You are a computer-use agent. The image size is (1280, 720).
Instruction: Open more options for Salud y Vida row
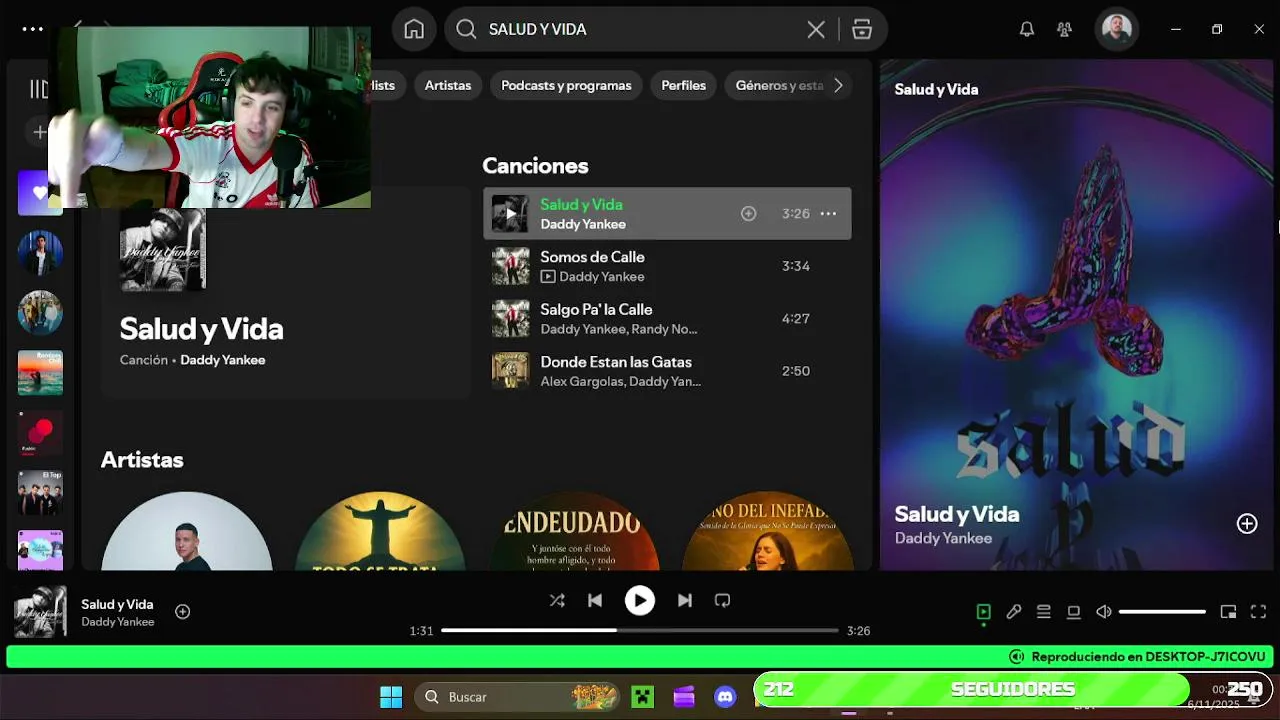point(828,213)
